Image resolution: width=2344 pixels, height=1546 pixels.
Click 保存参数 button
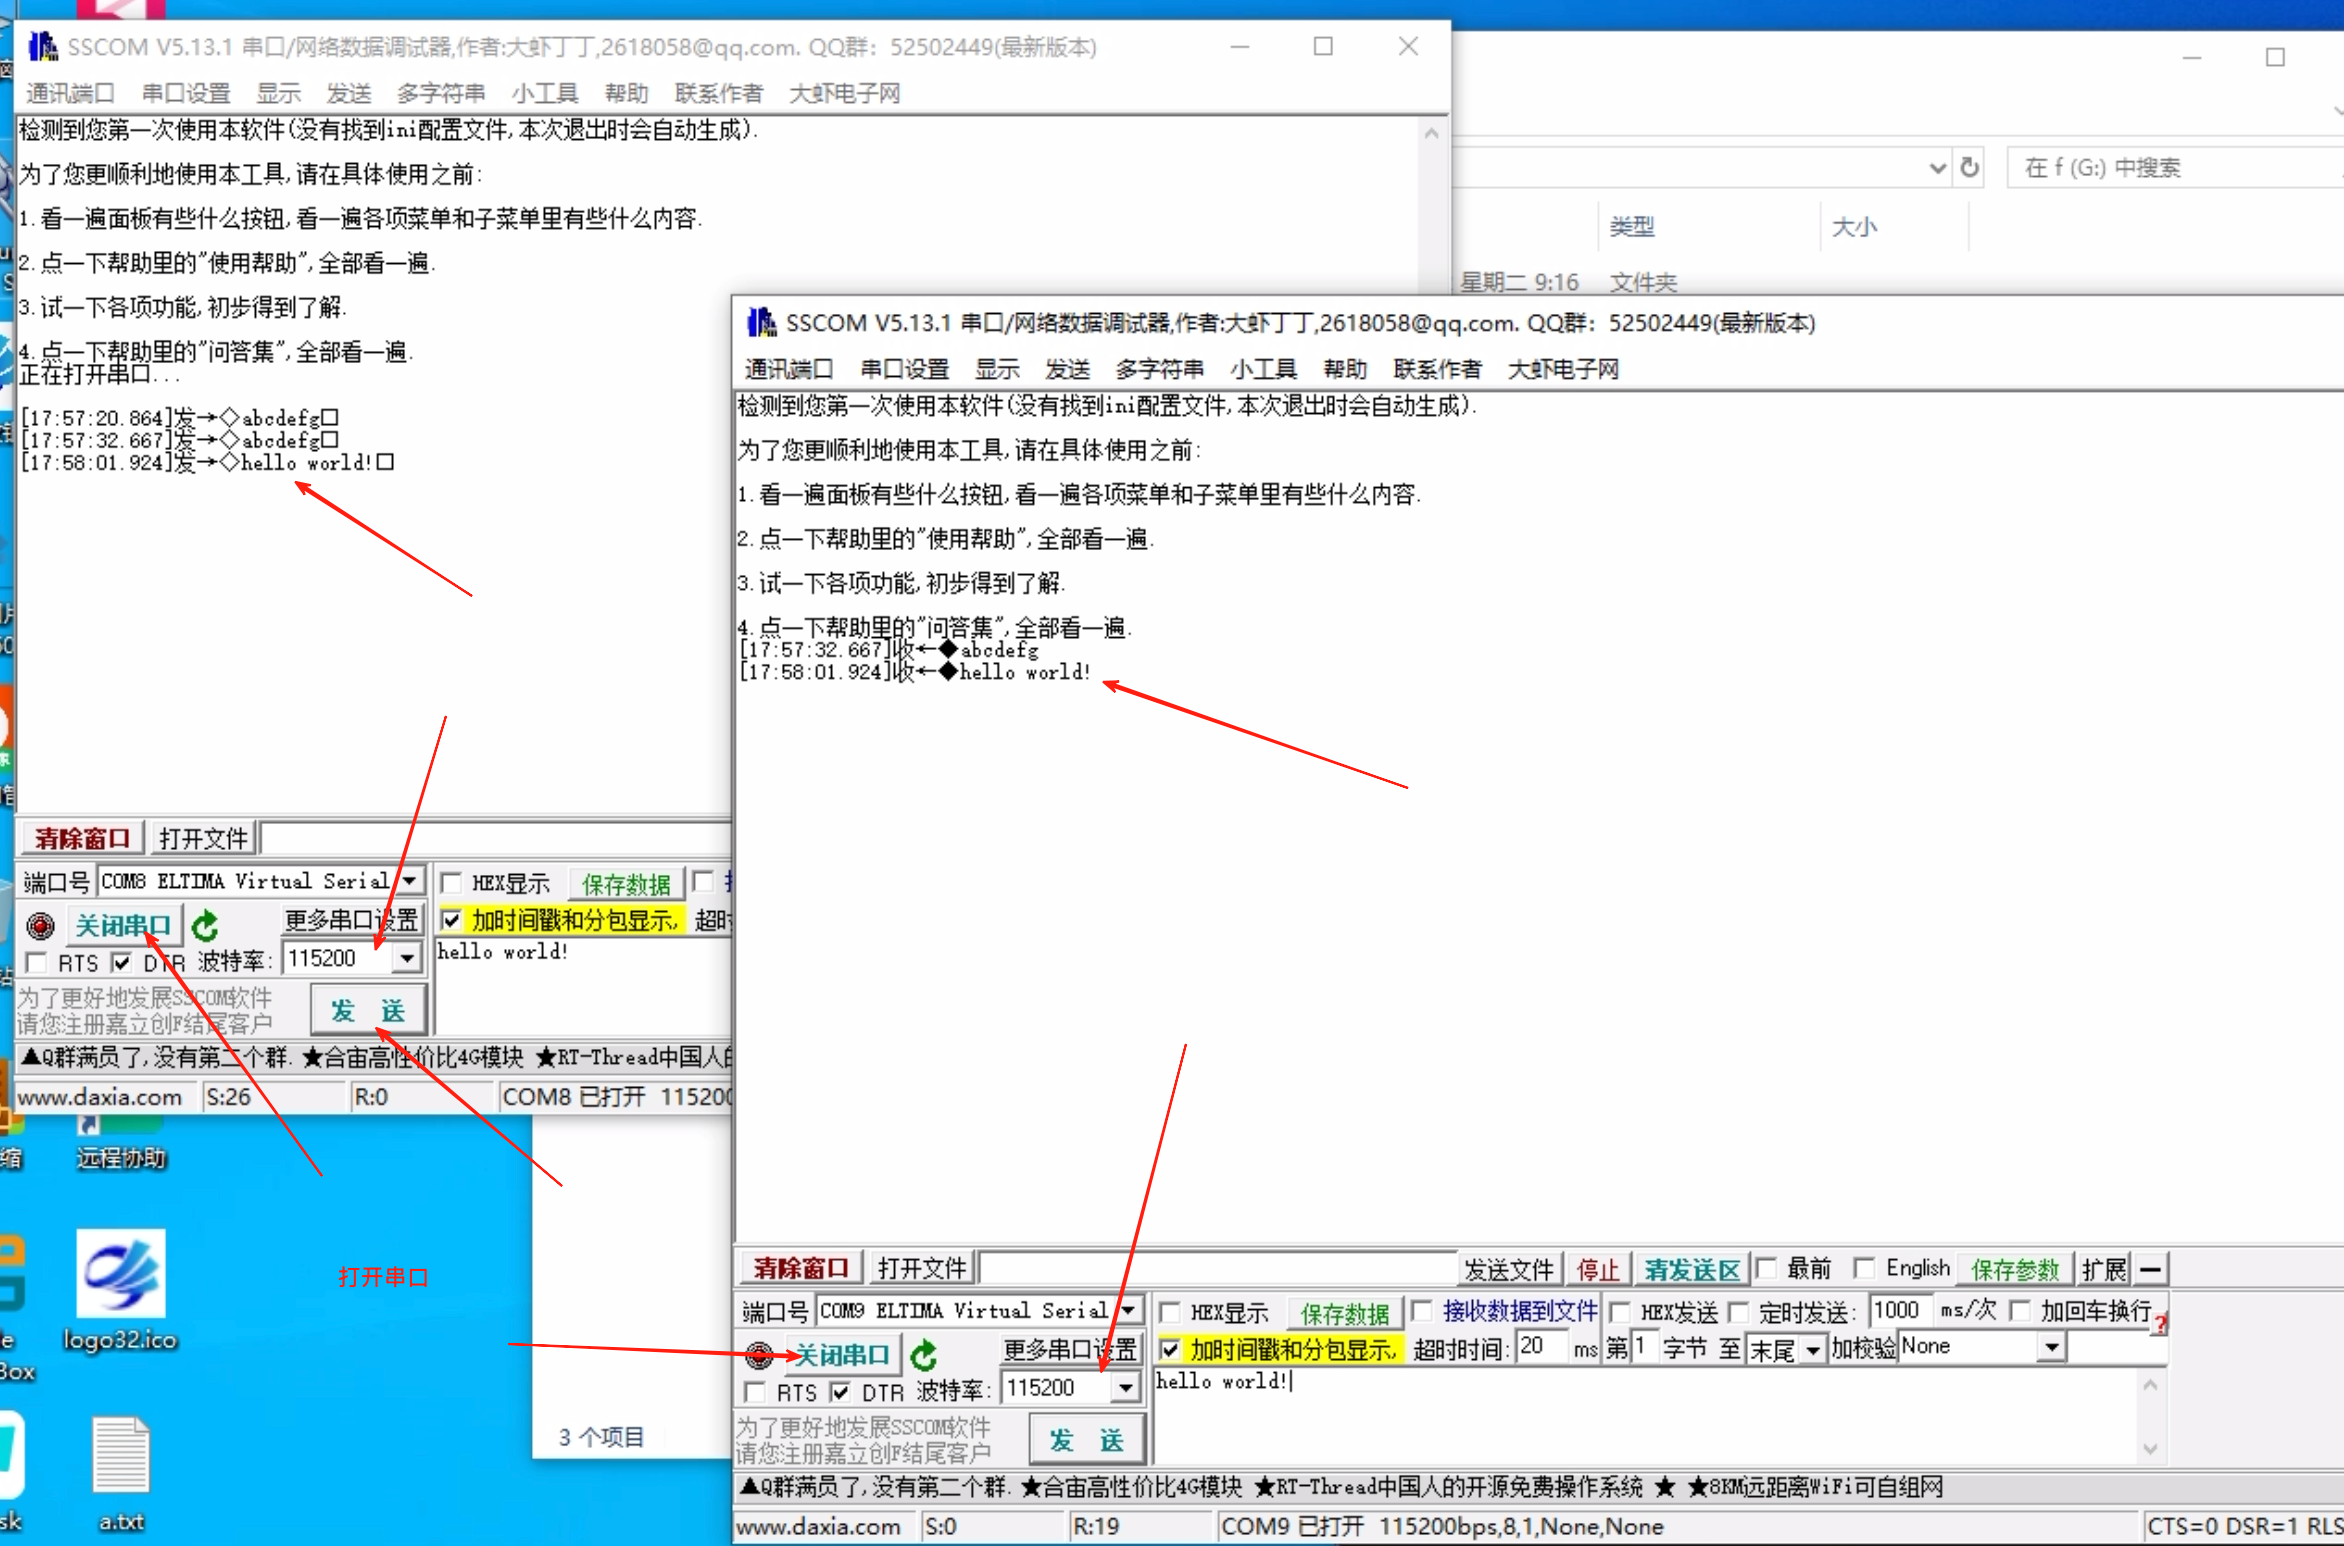[2014, 1269]
